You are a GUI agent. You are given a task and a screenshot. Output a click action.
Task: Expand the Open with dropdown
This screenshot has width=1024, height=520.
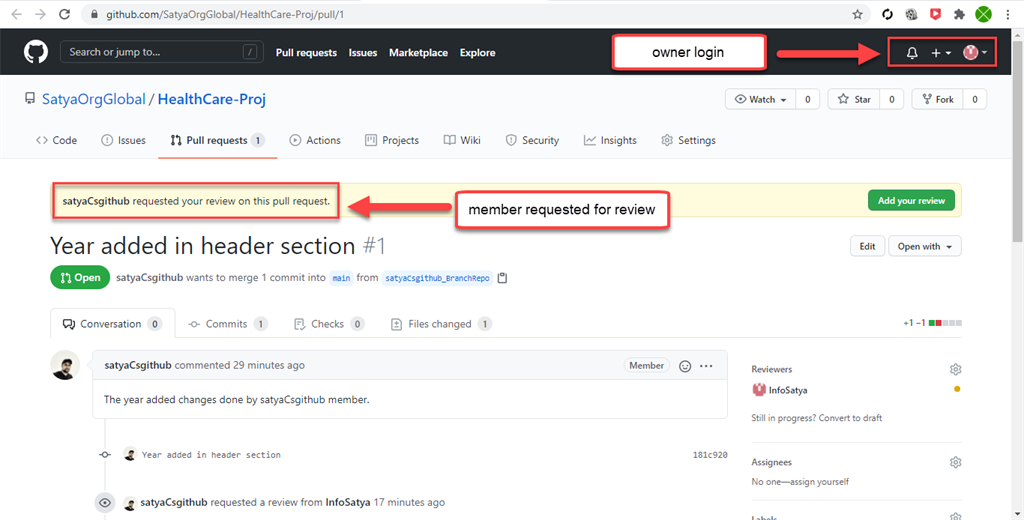[x=925, y=246]
